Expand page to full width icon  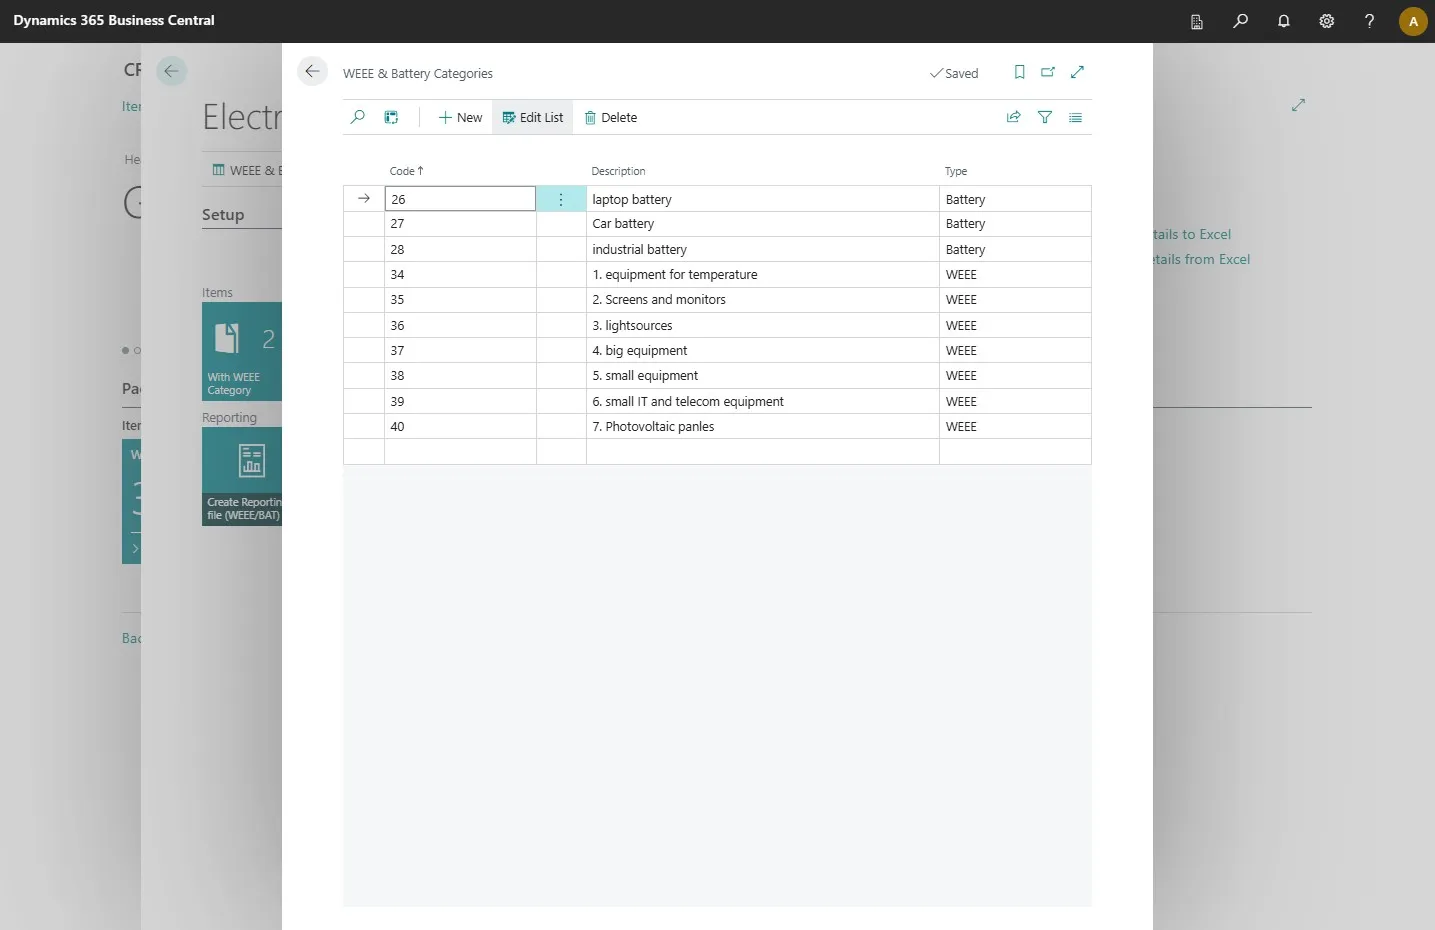click(1077, 72)
